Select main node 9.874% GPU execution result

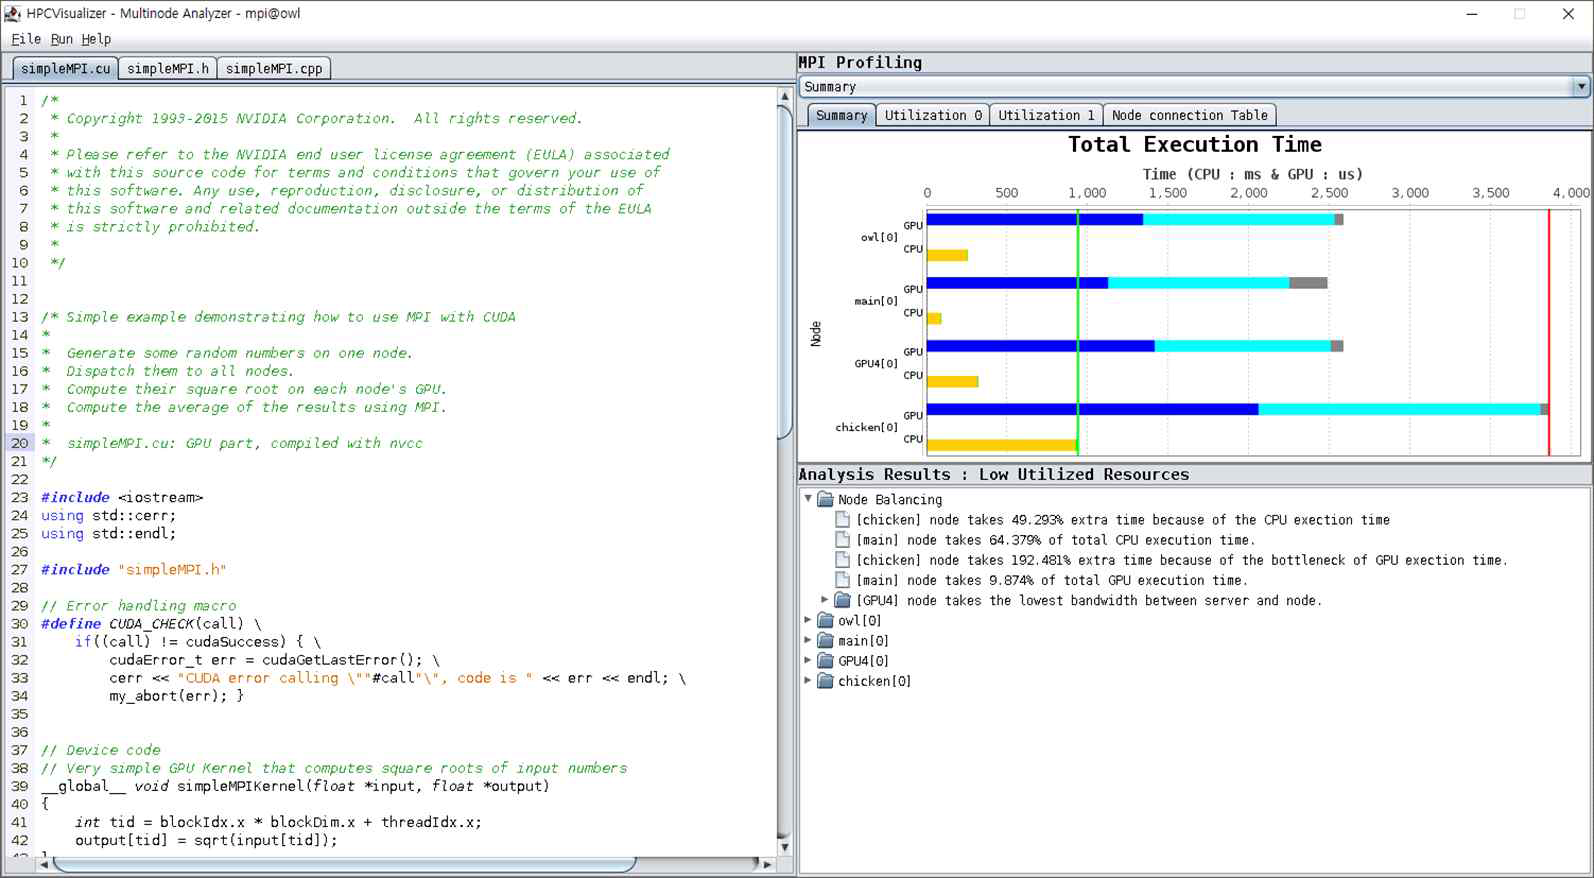[1051, 580]
